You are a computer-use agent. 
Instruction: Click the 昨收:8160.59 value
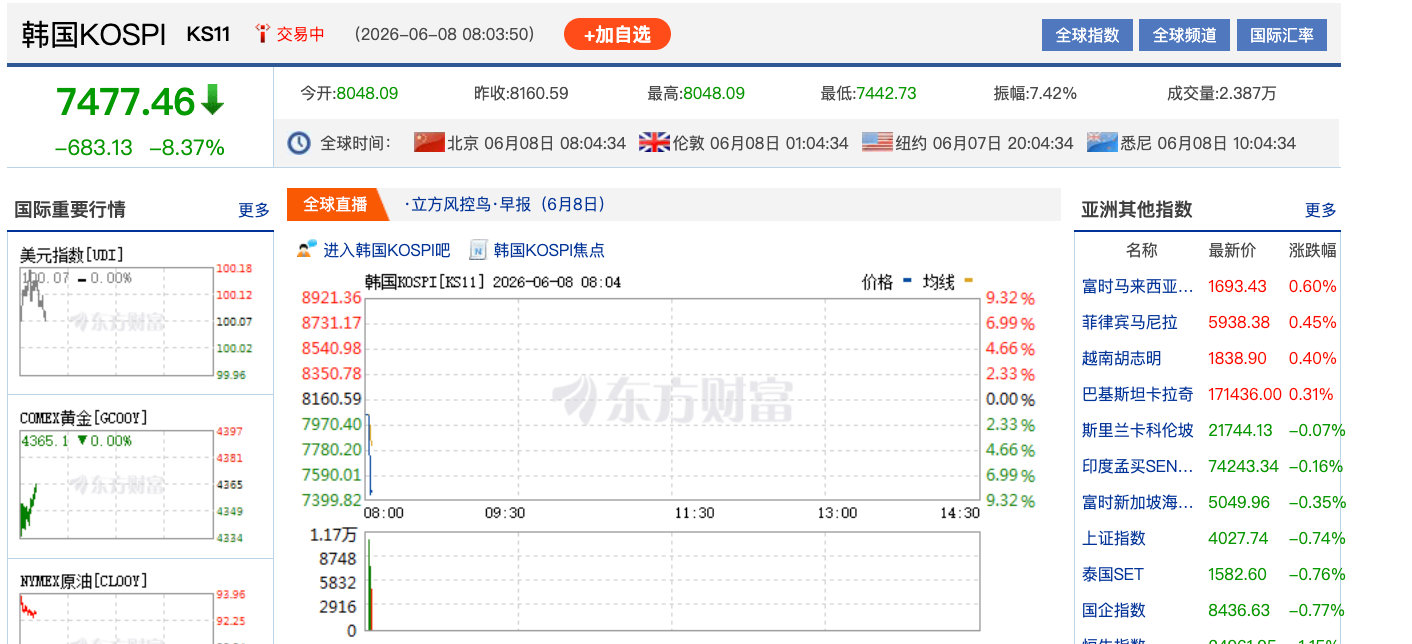click(521, 93)
